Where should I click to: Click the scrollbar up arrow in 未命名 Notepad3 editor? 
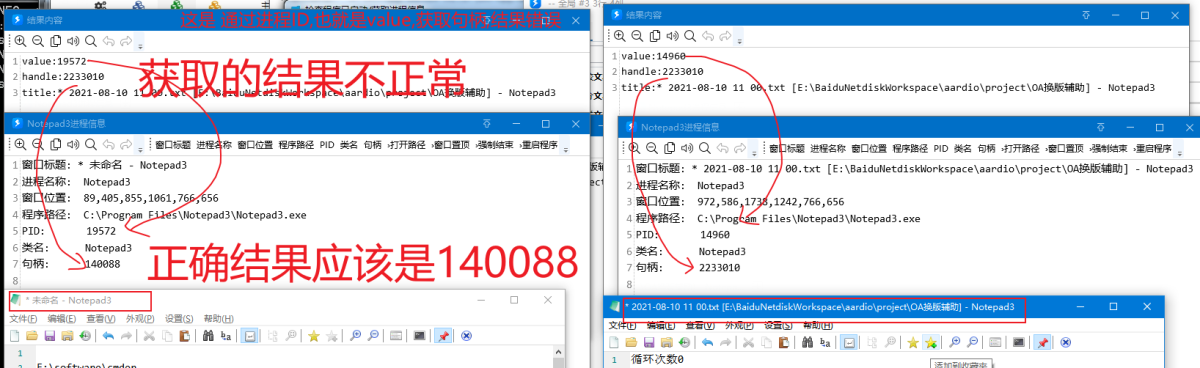click(557, 353)
